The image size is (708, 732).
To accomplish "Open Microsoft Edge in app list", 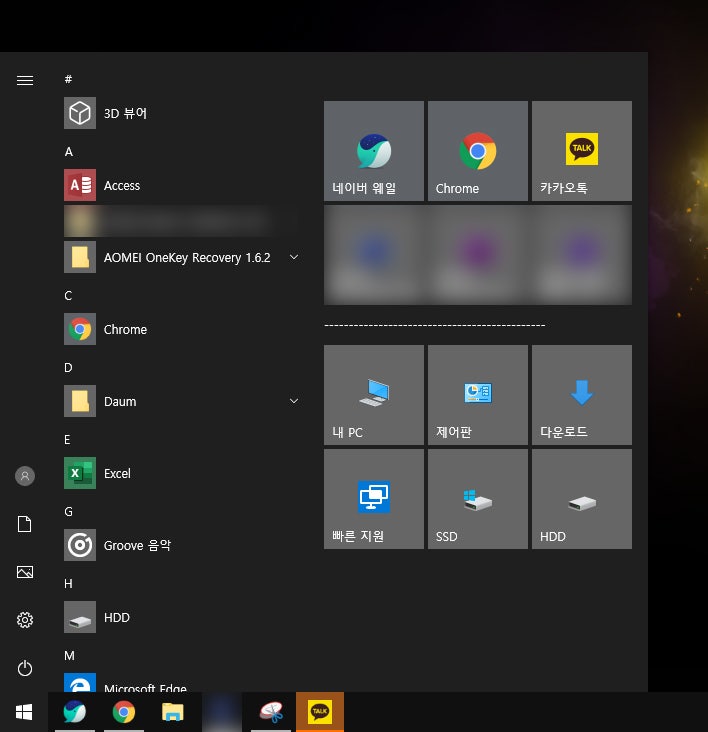I will pyautogui.click(x=181, y=683).
